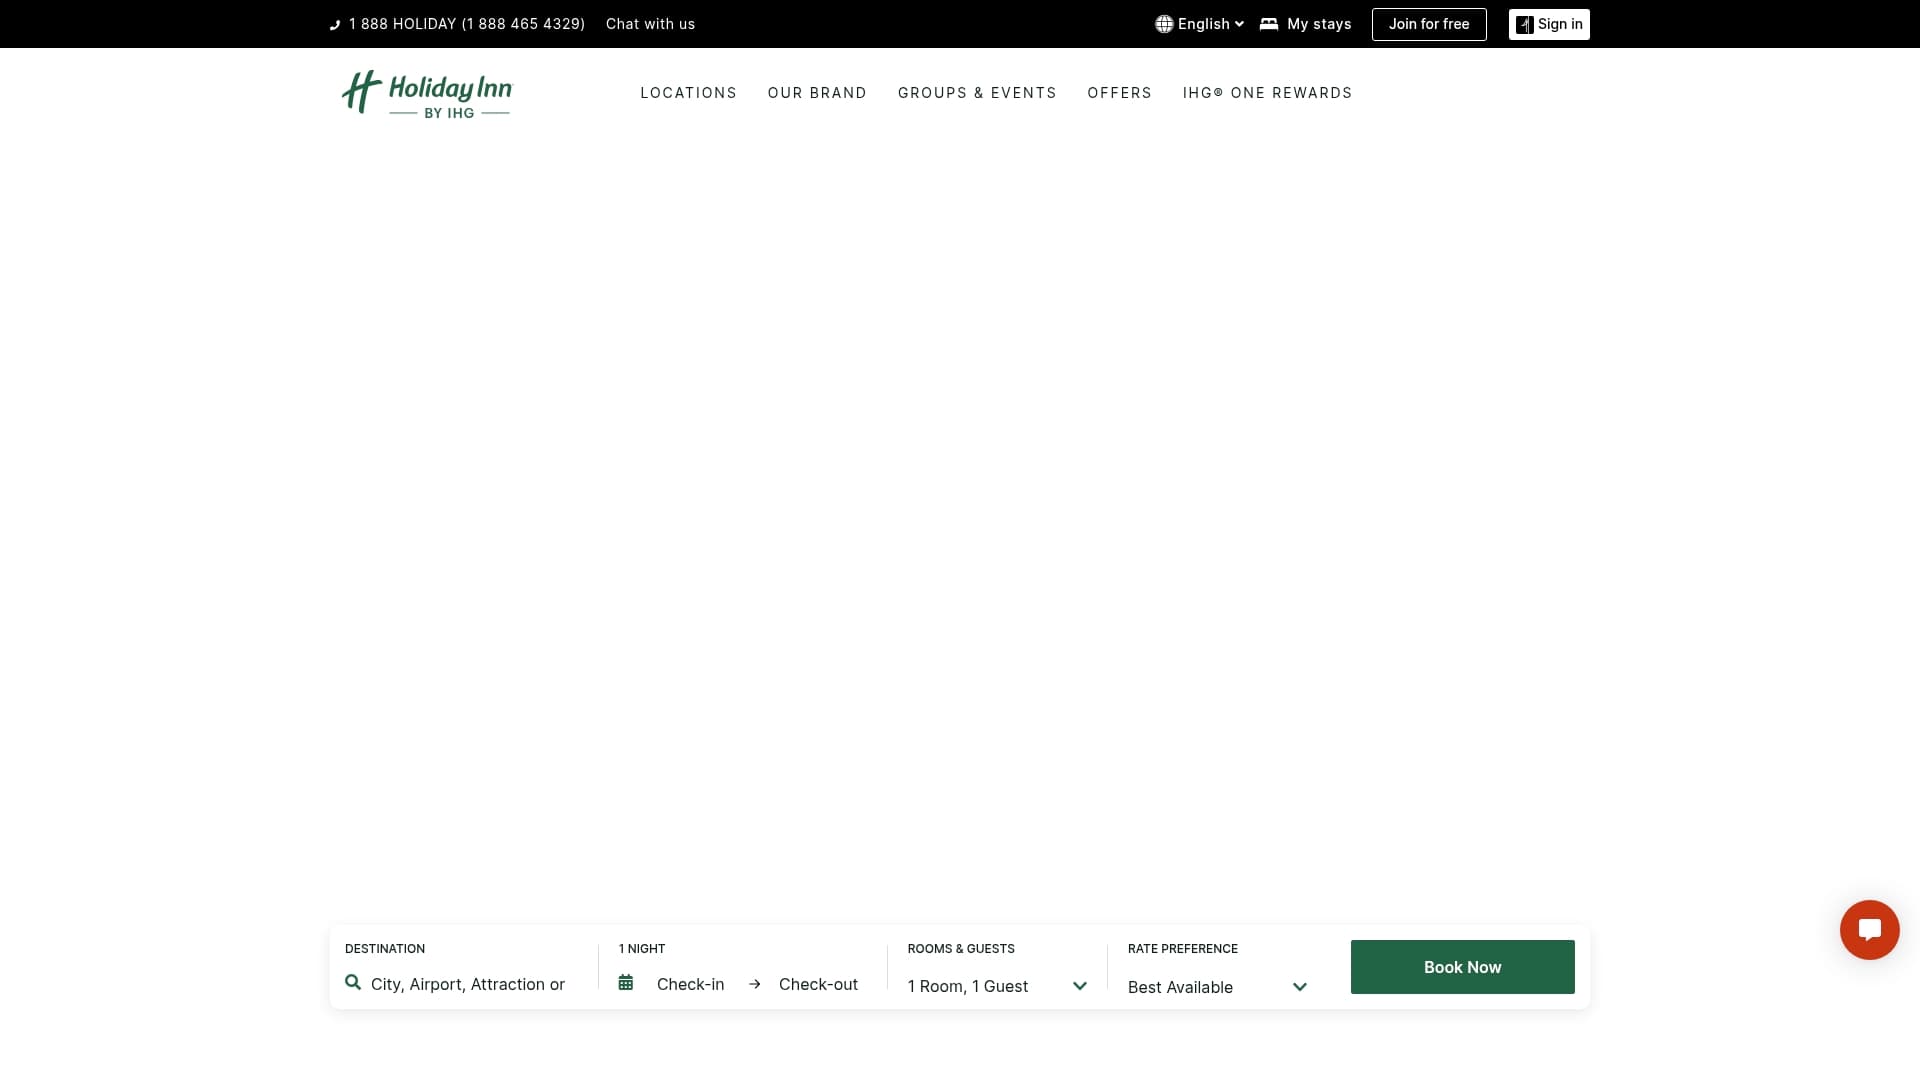Click the destination search magnifier icon
Viewport: 1920px width, 1080px height.
[353, 983]
